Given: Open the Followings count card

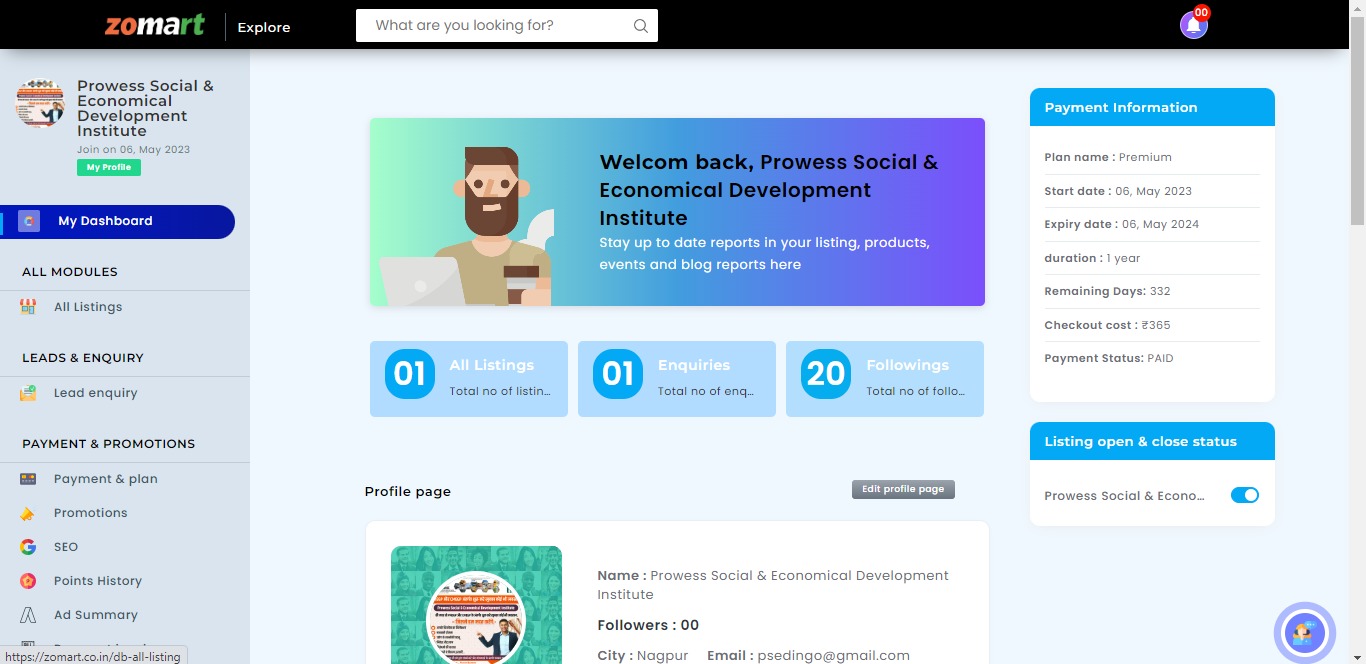Looking at the screenshot, I should (x=885, y=379).
